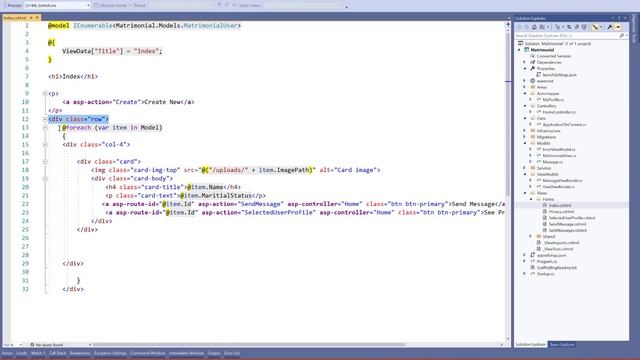
Task: Switch to the Output tab
Action: click(214, 353)
